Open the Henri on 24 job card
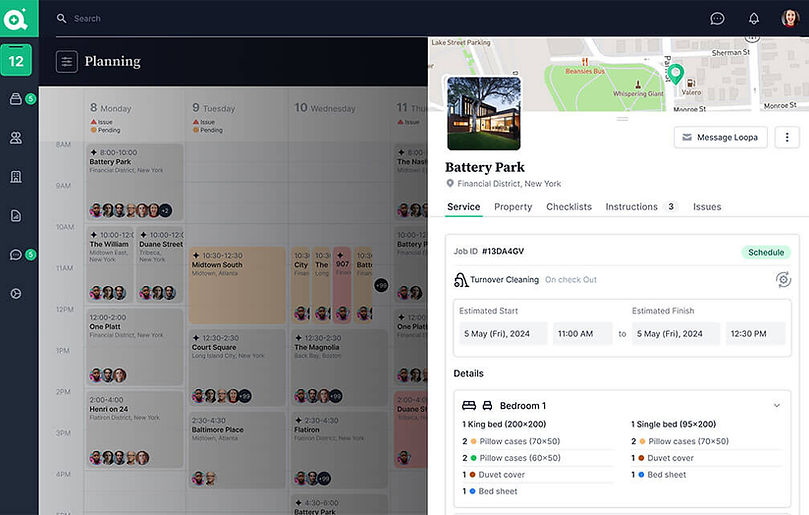Image resolution: width=809 pixels, height=515 pixels. click(x=134, y=429)
